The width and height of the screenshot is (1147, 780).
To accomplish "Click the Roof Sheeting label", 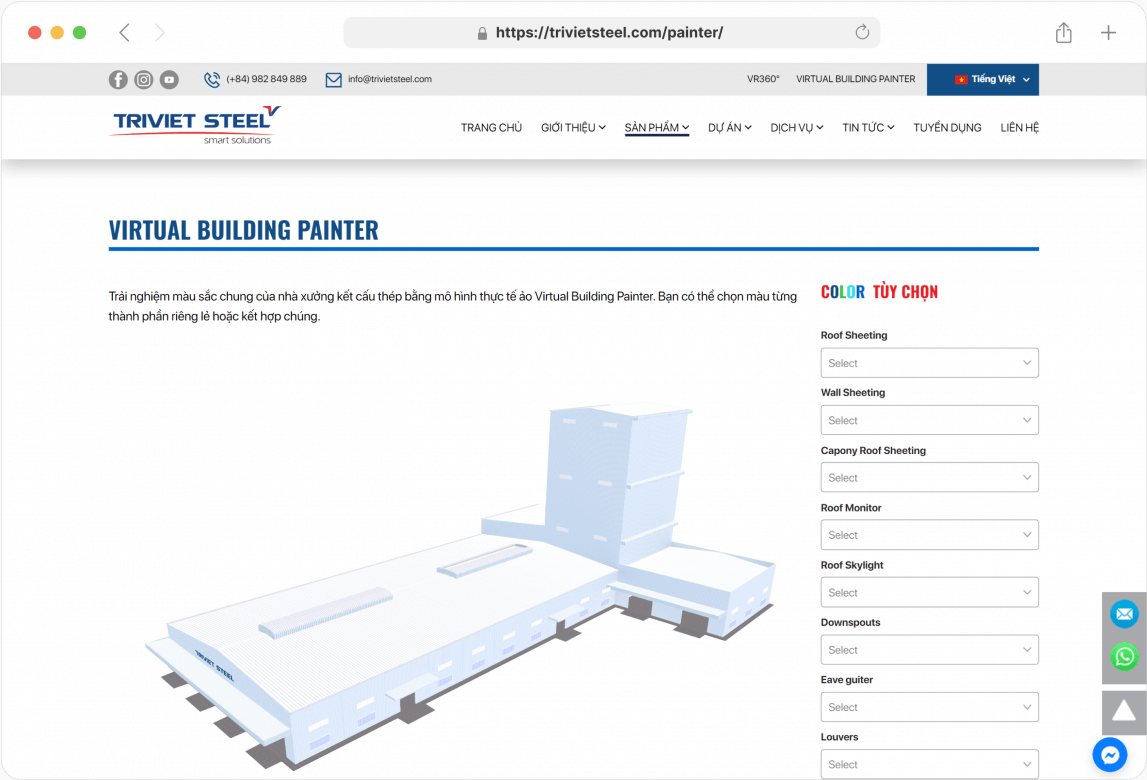I will pyautogui.click(x=854, y=335).
